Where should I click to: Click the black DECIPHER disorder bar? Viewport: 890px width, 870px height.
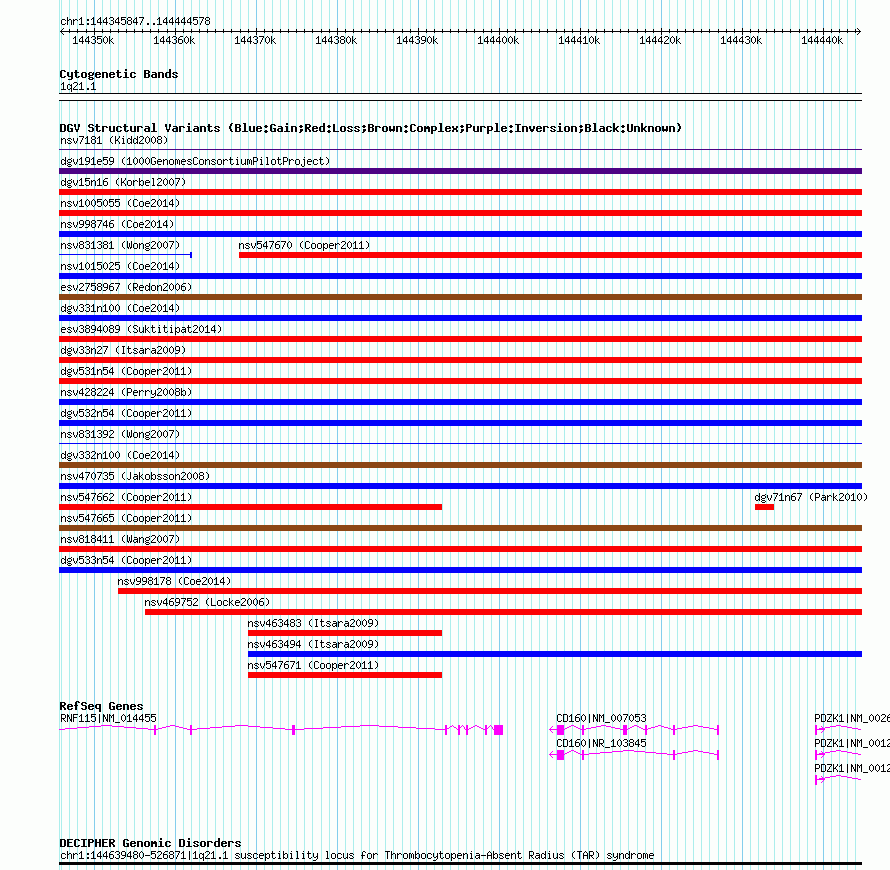pyautogui.click(x=460, y=864)
